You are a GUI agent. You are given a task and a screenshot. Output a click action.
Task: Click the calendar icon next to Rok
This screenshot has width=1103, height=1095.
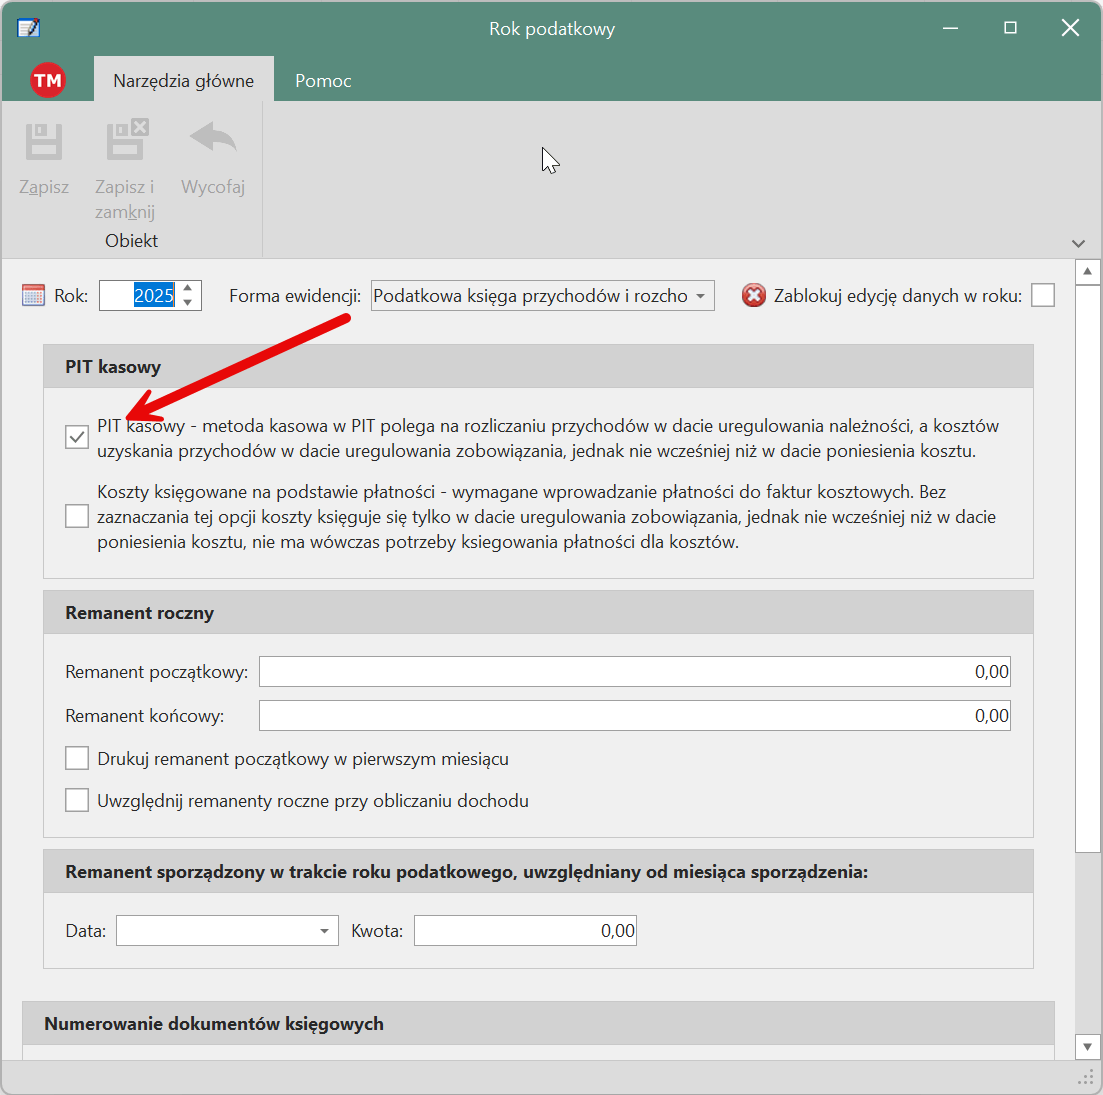click(x=33, y=295)
